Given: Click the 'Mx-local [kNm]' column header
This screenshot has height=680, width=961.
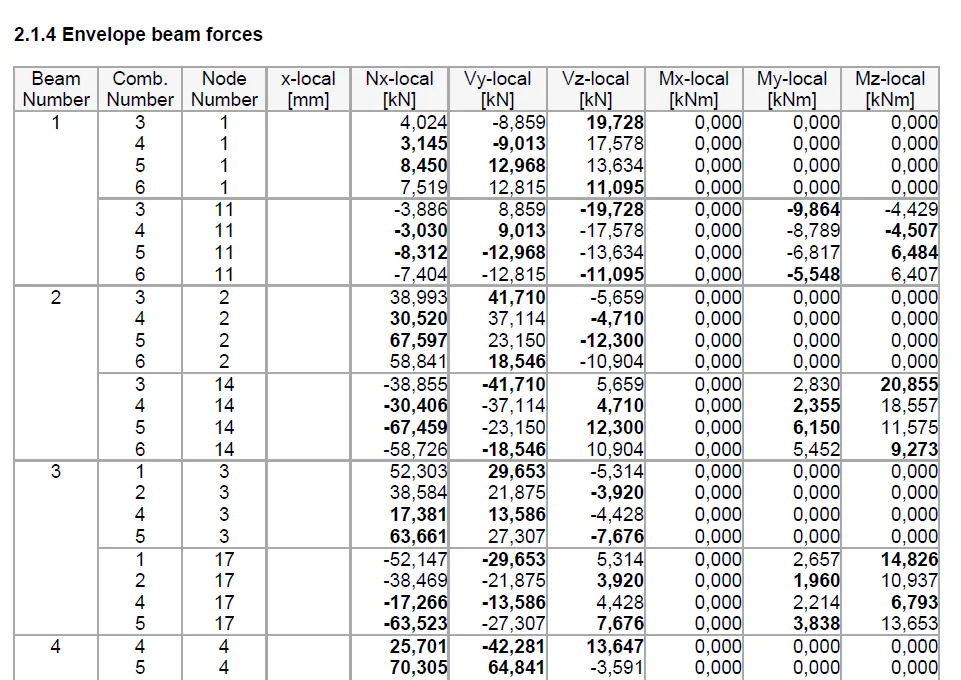Looking at the screenshot, I should (x=694, y=89).
